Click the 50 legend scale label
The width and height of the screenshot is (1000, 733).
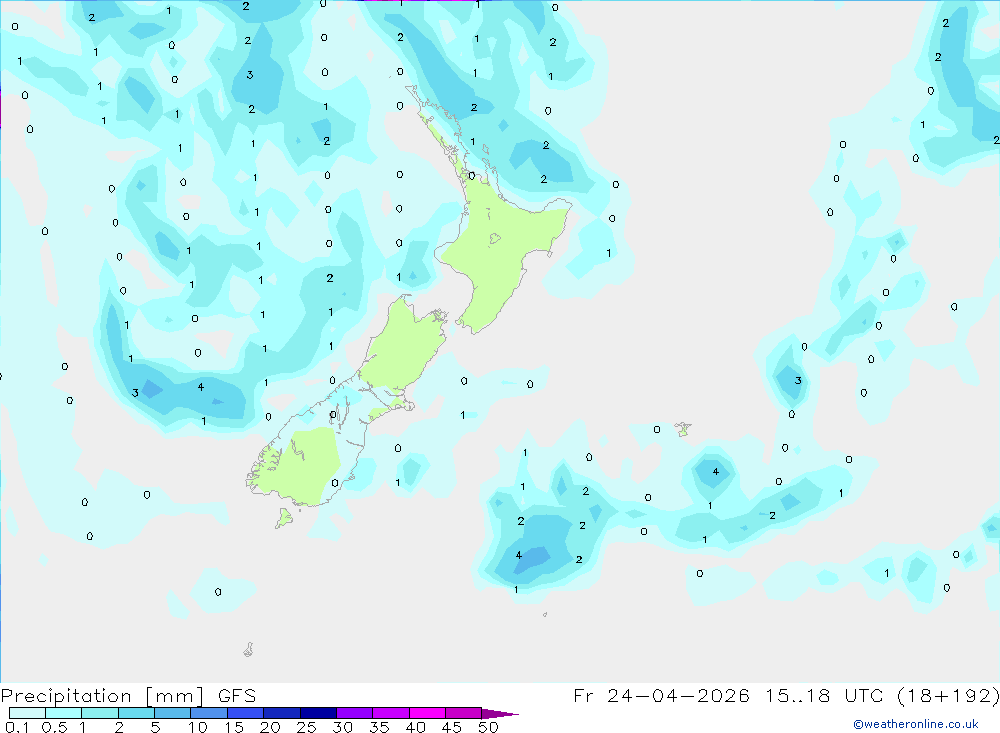[489, 727]
